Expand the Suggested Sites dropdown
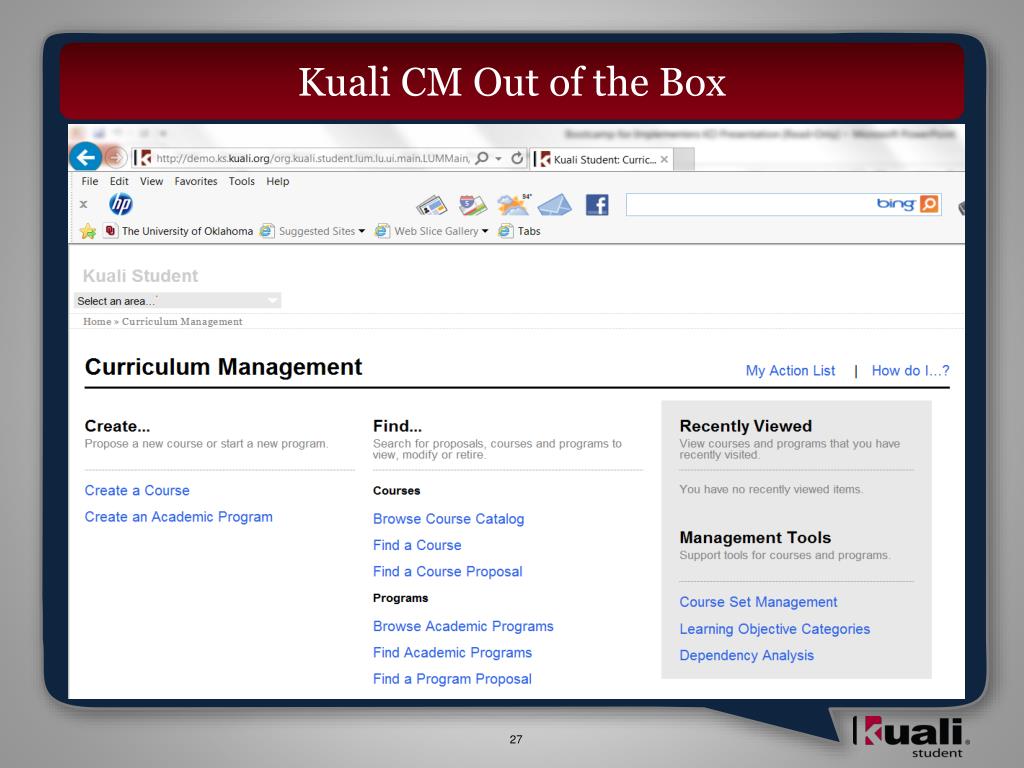The image size is (1024, 768). click(x=362, y=231)
